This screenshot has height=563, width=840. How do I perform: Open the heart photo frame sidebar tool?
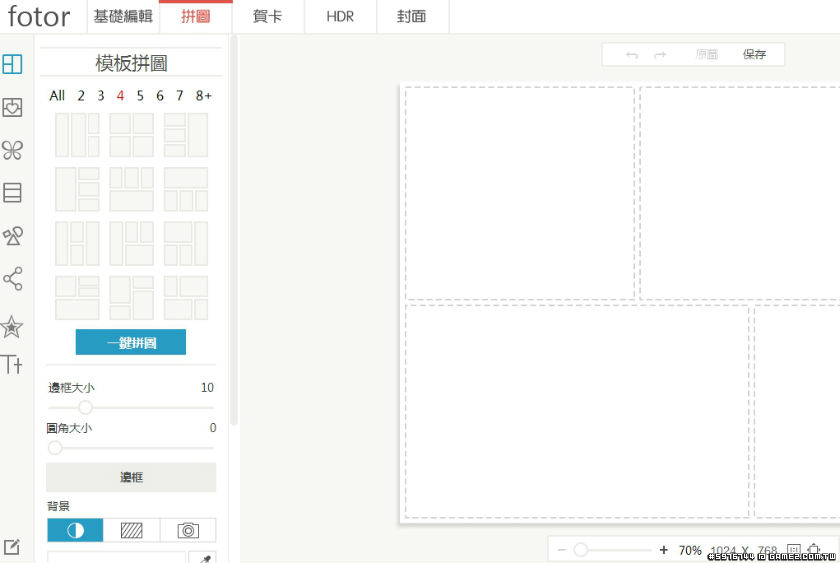click(12, 108)
